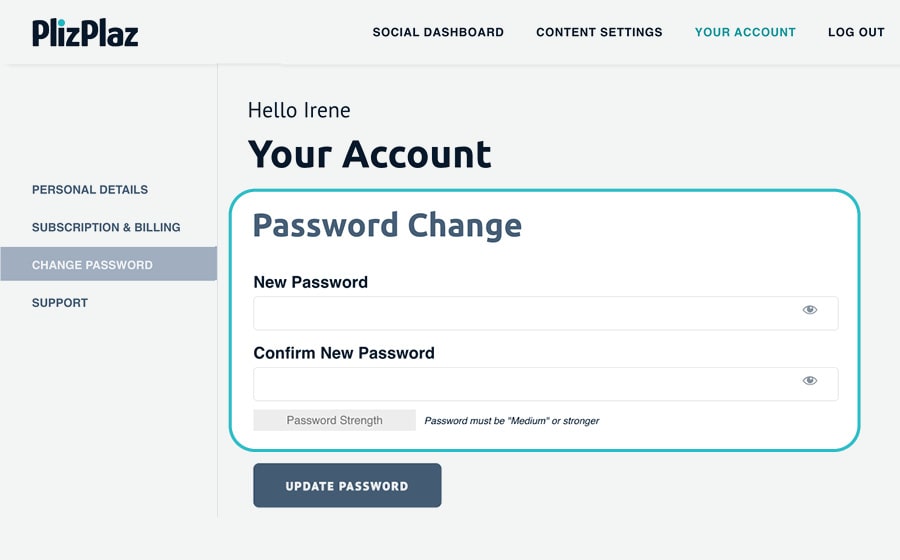Click the Hello Irene greeting text

[x=299, y=110]
